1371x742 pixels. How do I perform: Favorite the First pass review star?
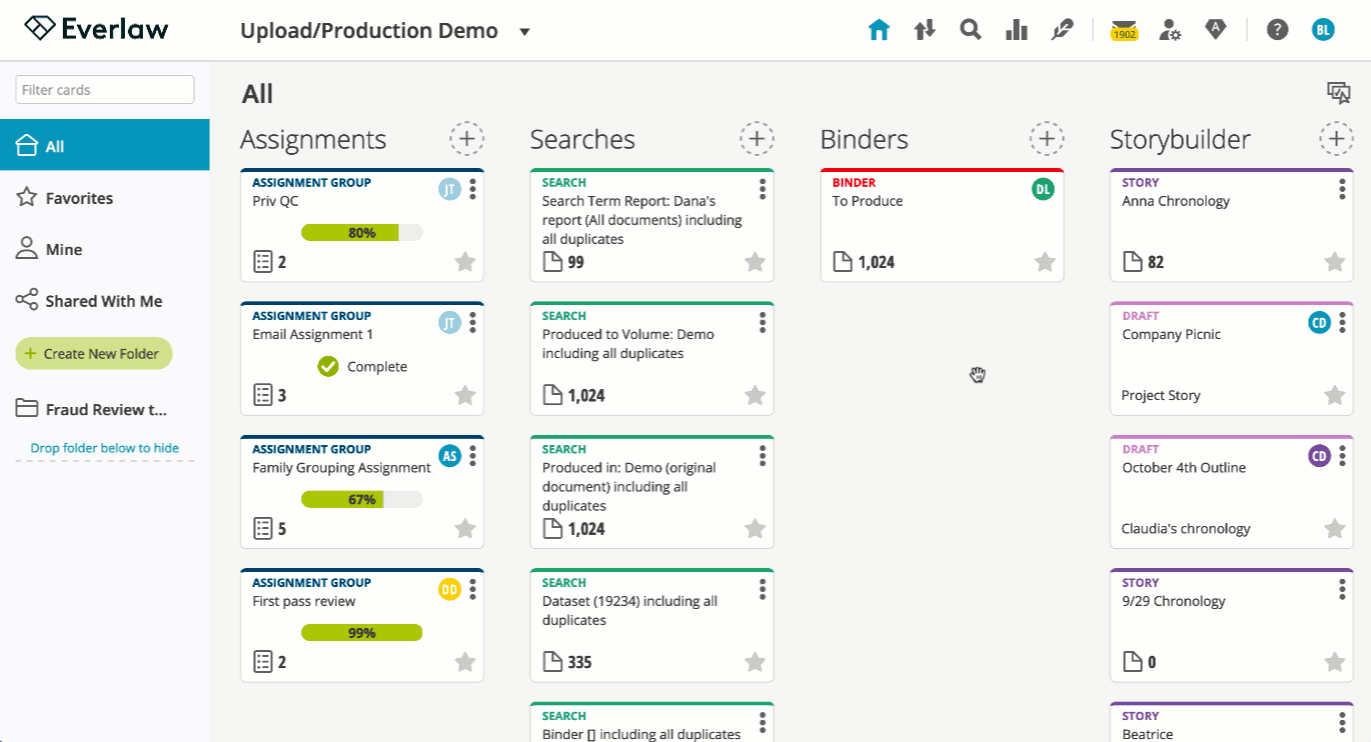point(465,662)
